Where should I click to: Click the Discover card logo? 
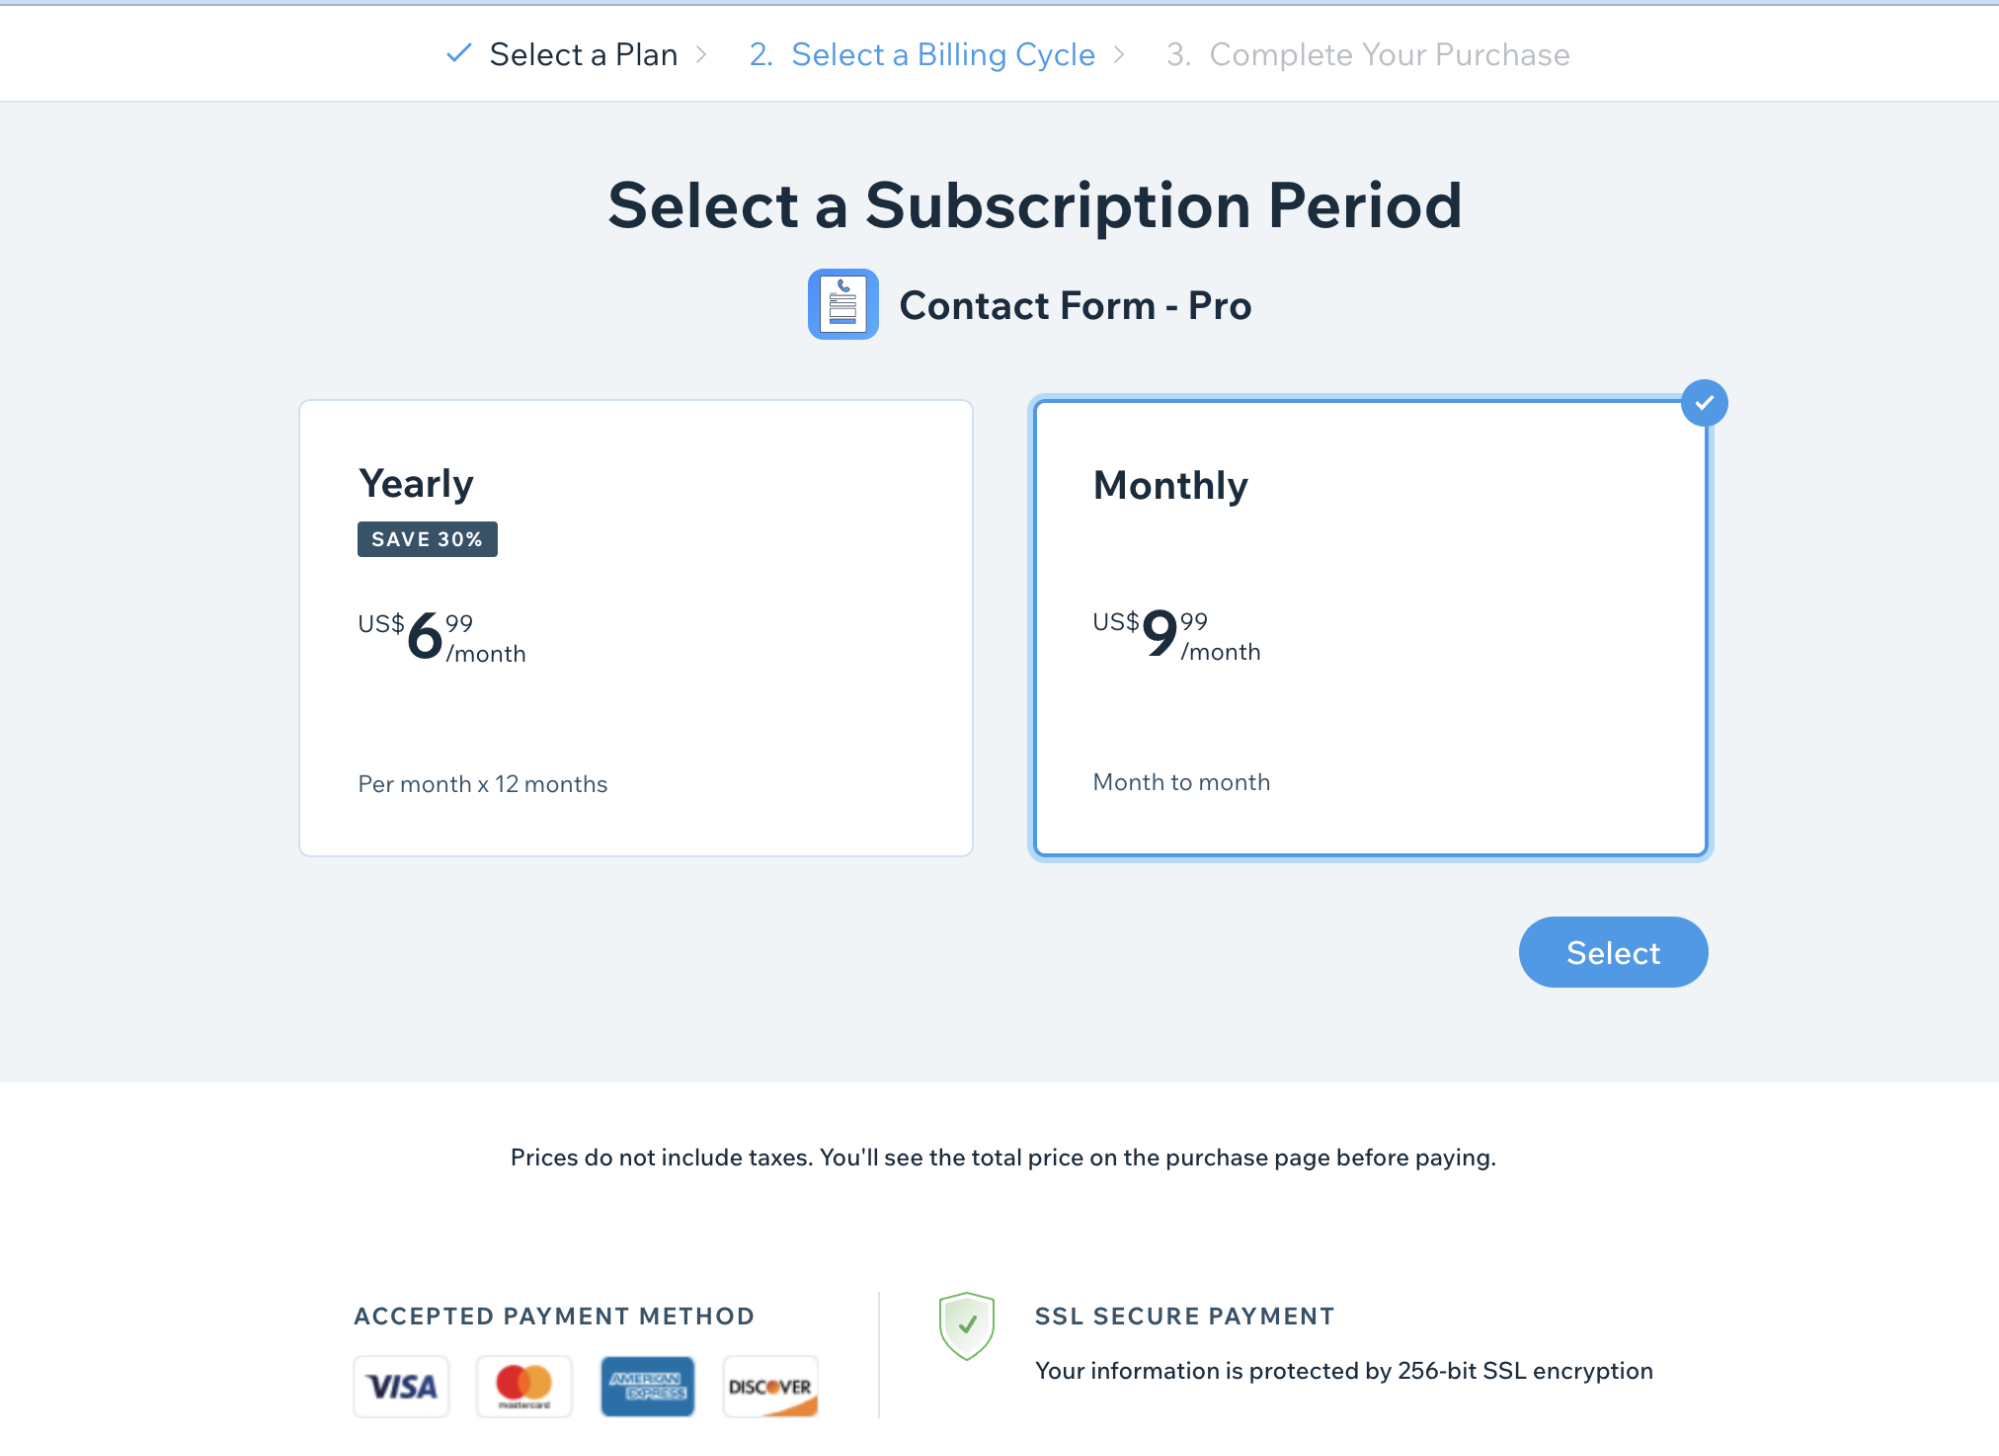tap(770, 1386)
